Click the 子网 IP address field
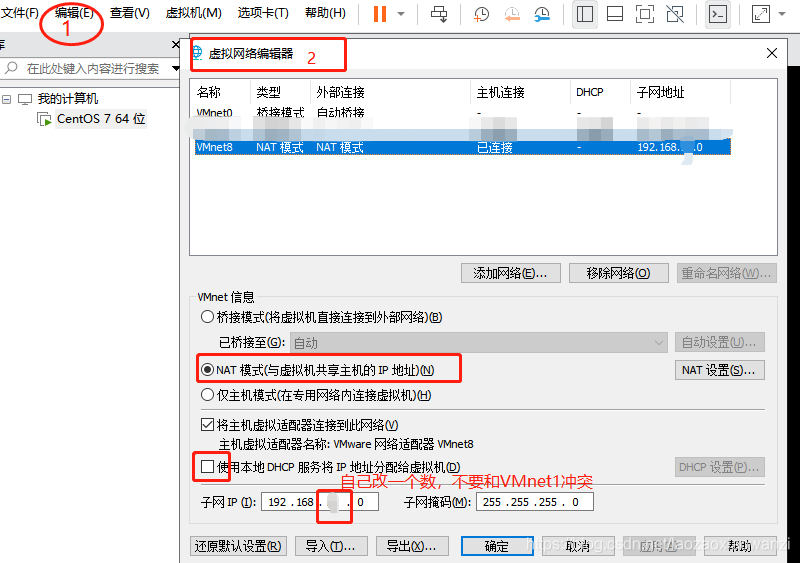800x563 pixels. pos(319,502)
